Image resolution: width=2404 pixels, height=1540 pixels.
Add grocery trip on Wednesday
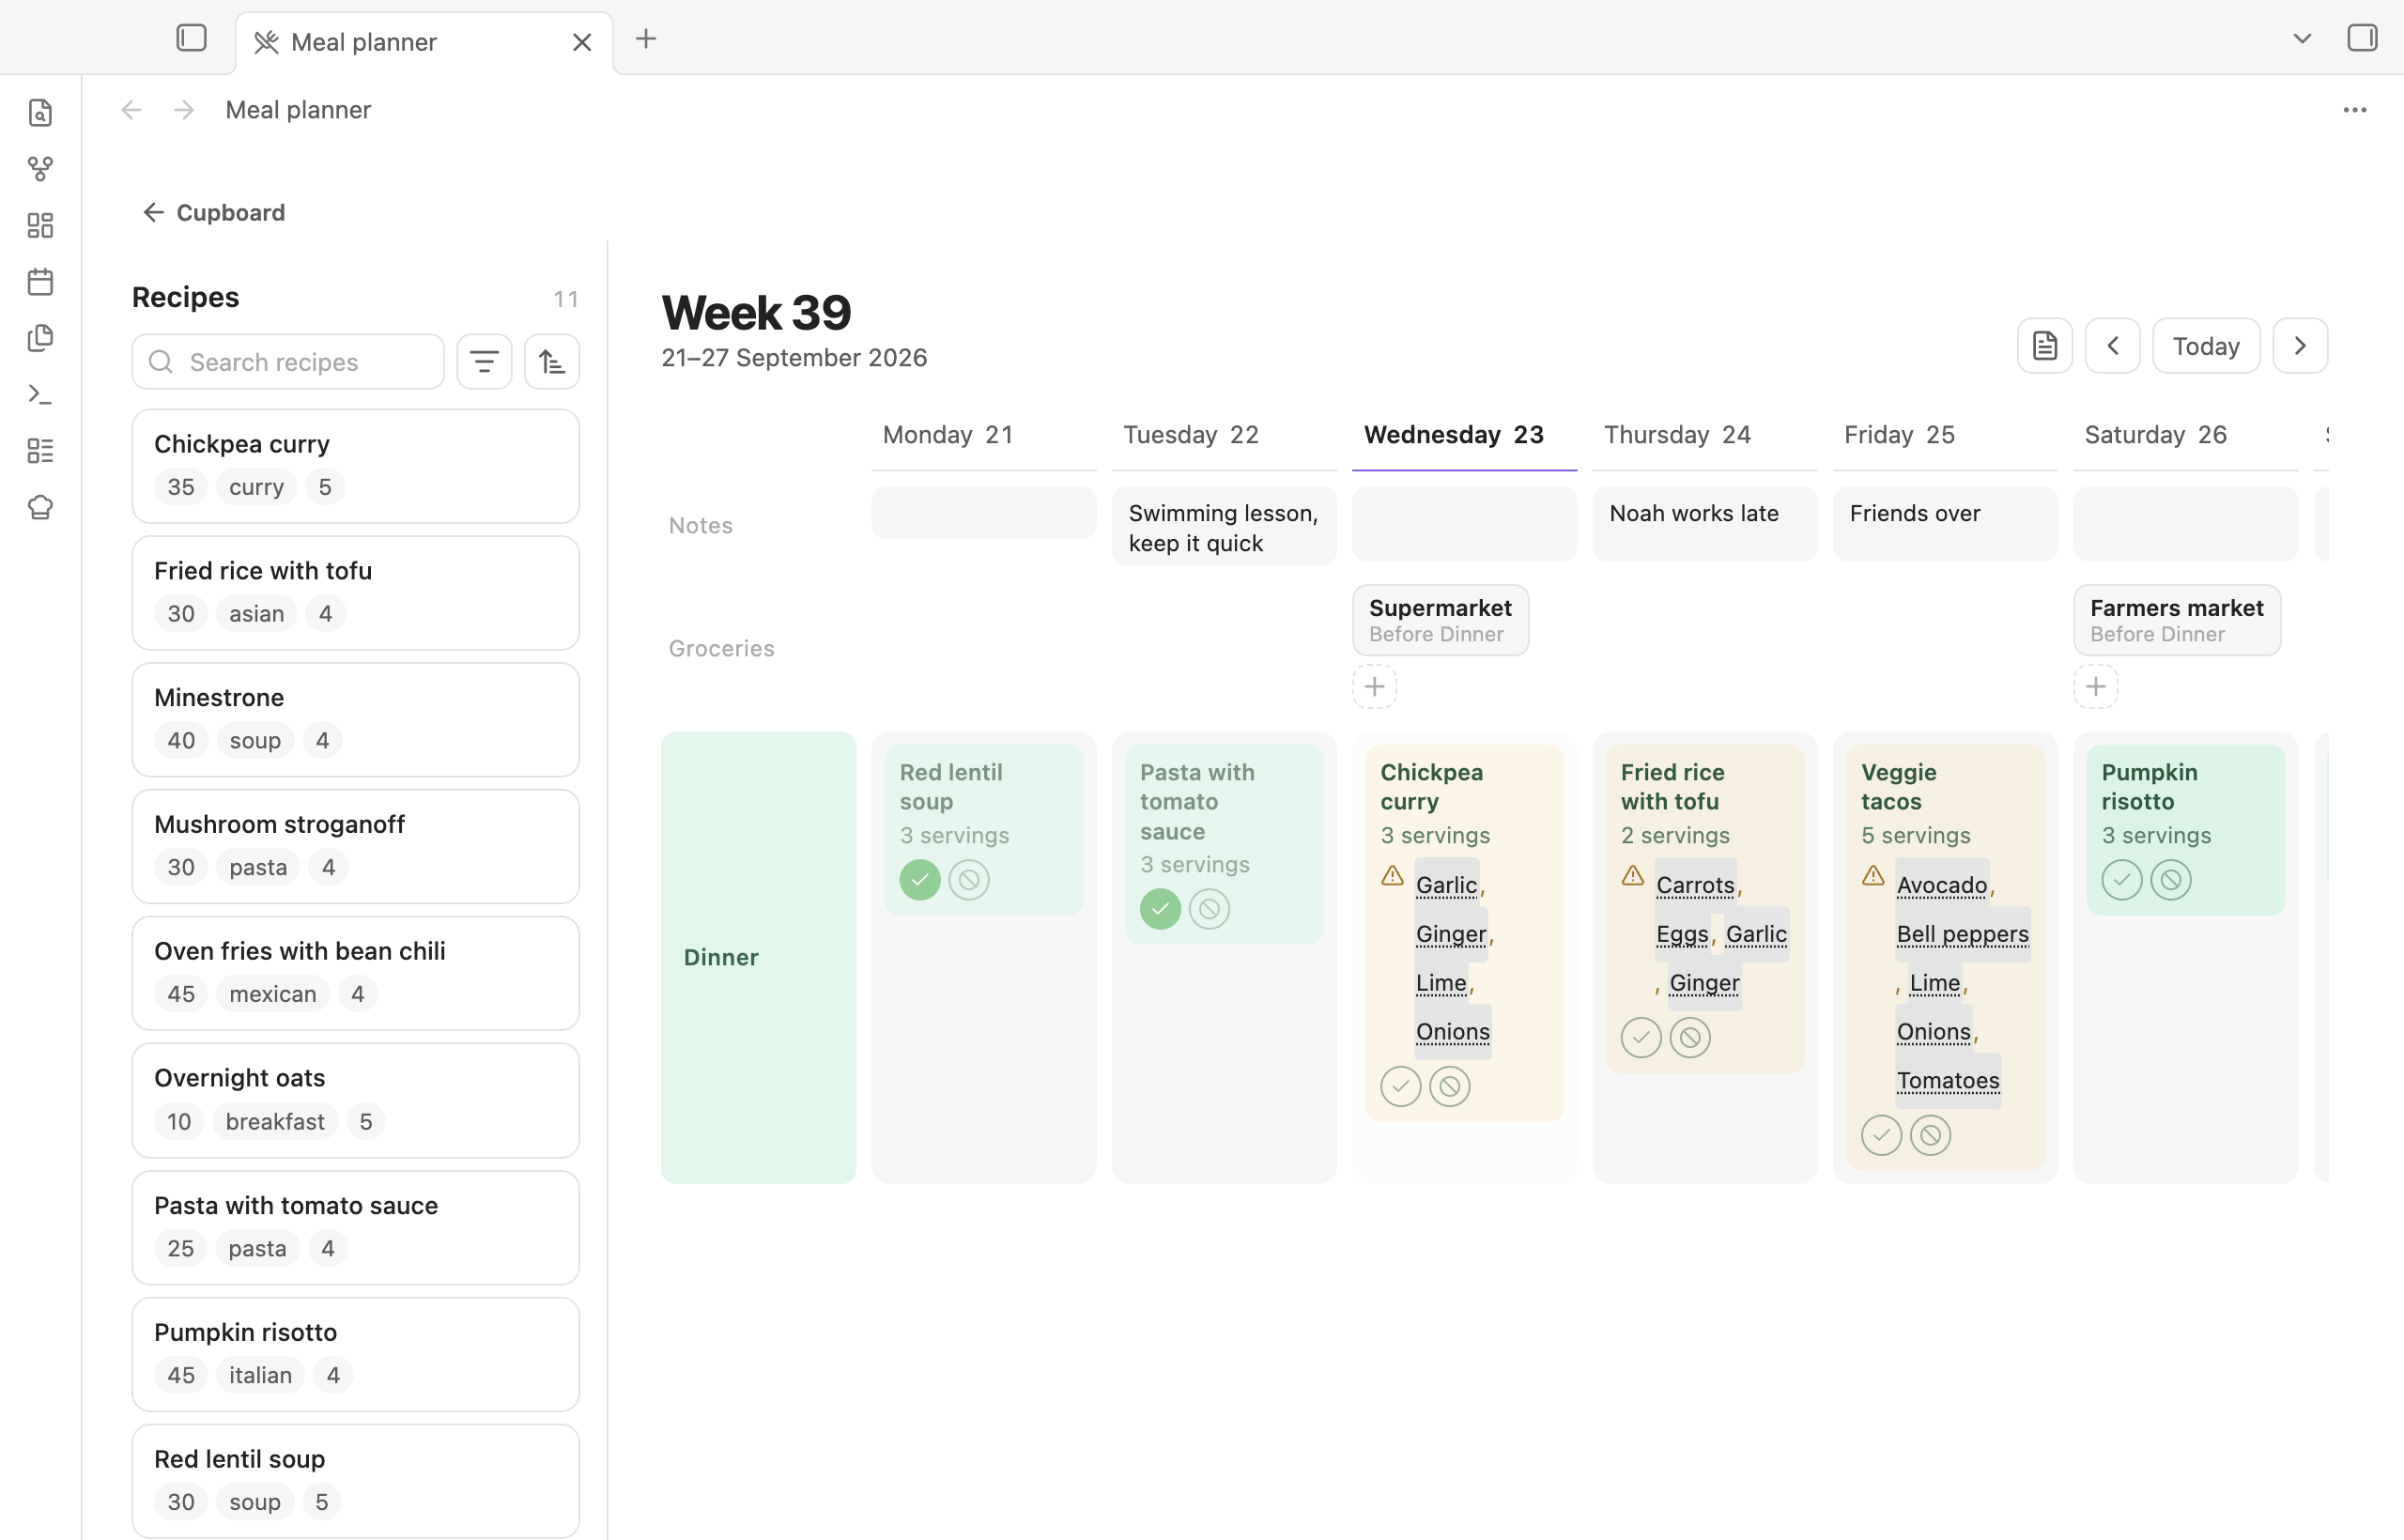[x=1375, y=687]
